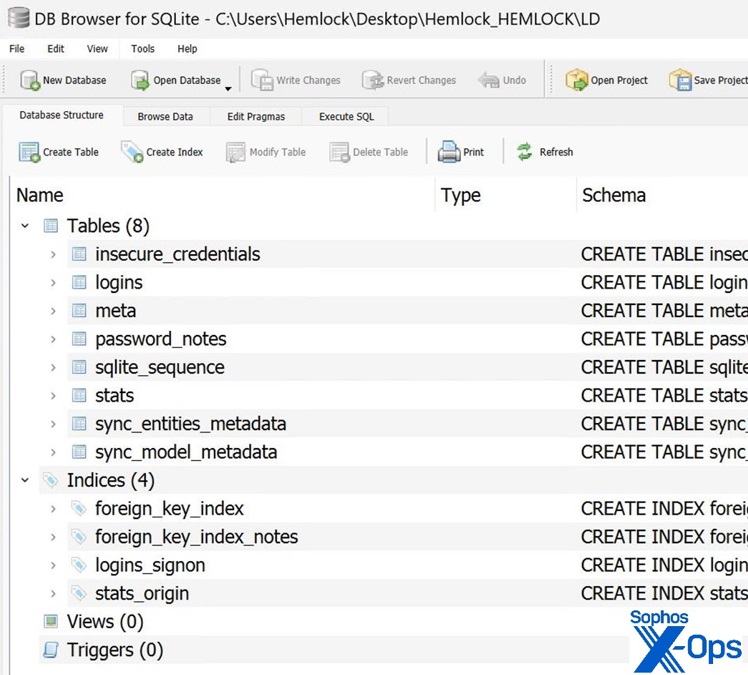Click the table icon beside insecure_credentials
748x675 pixels.
79,254
